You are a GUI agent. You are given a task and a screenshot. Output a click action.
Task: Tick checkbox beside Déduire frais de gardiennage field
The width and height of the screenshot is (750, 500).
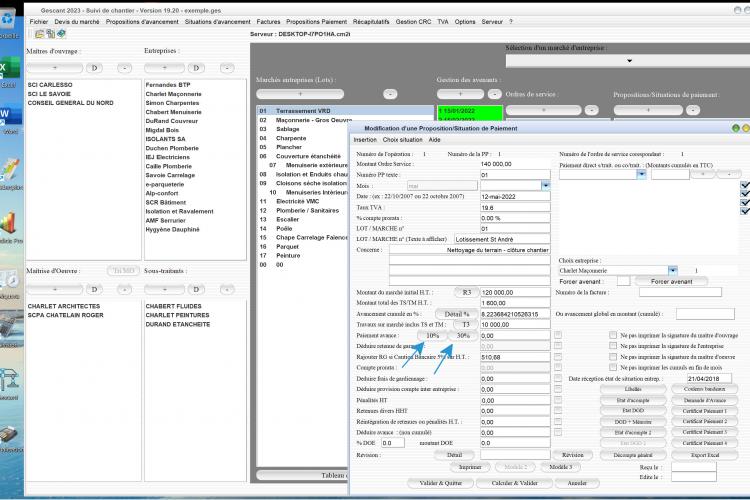click(x=558, y=378)
